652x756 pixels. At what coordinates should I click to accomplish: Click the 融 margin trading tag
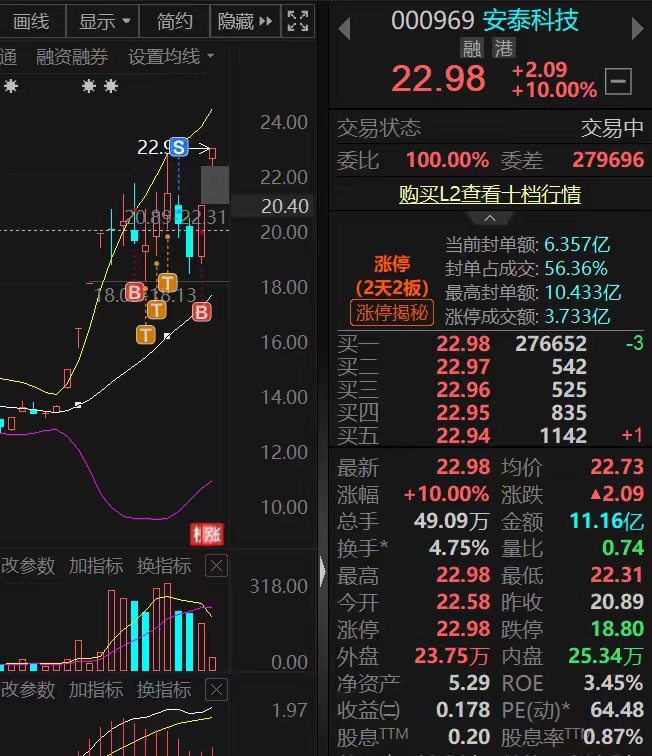click(x=471, y=48)
